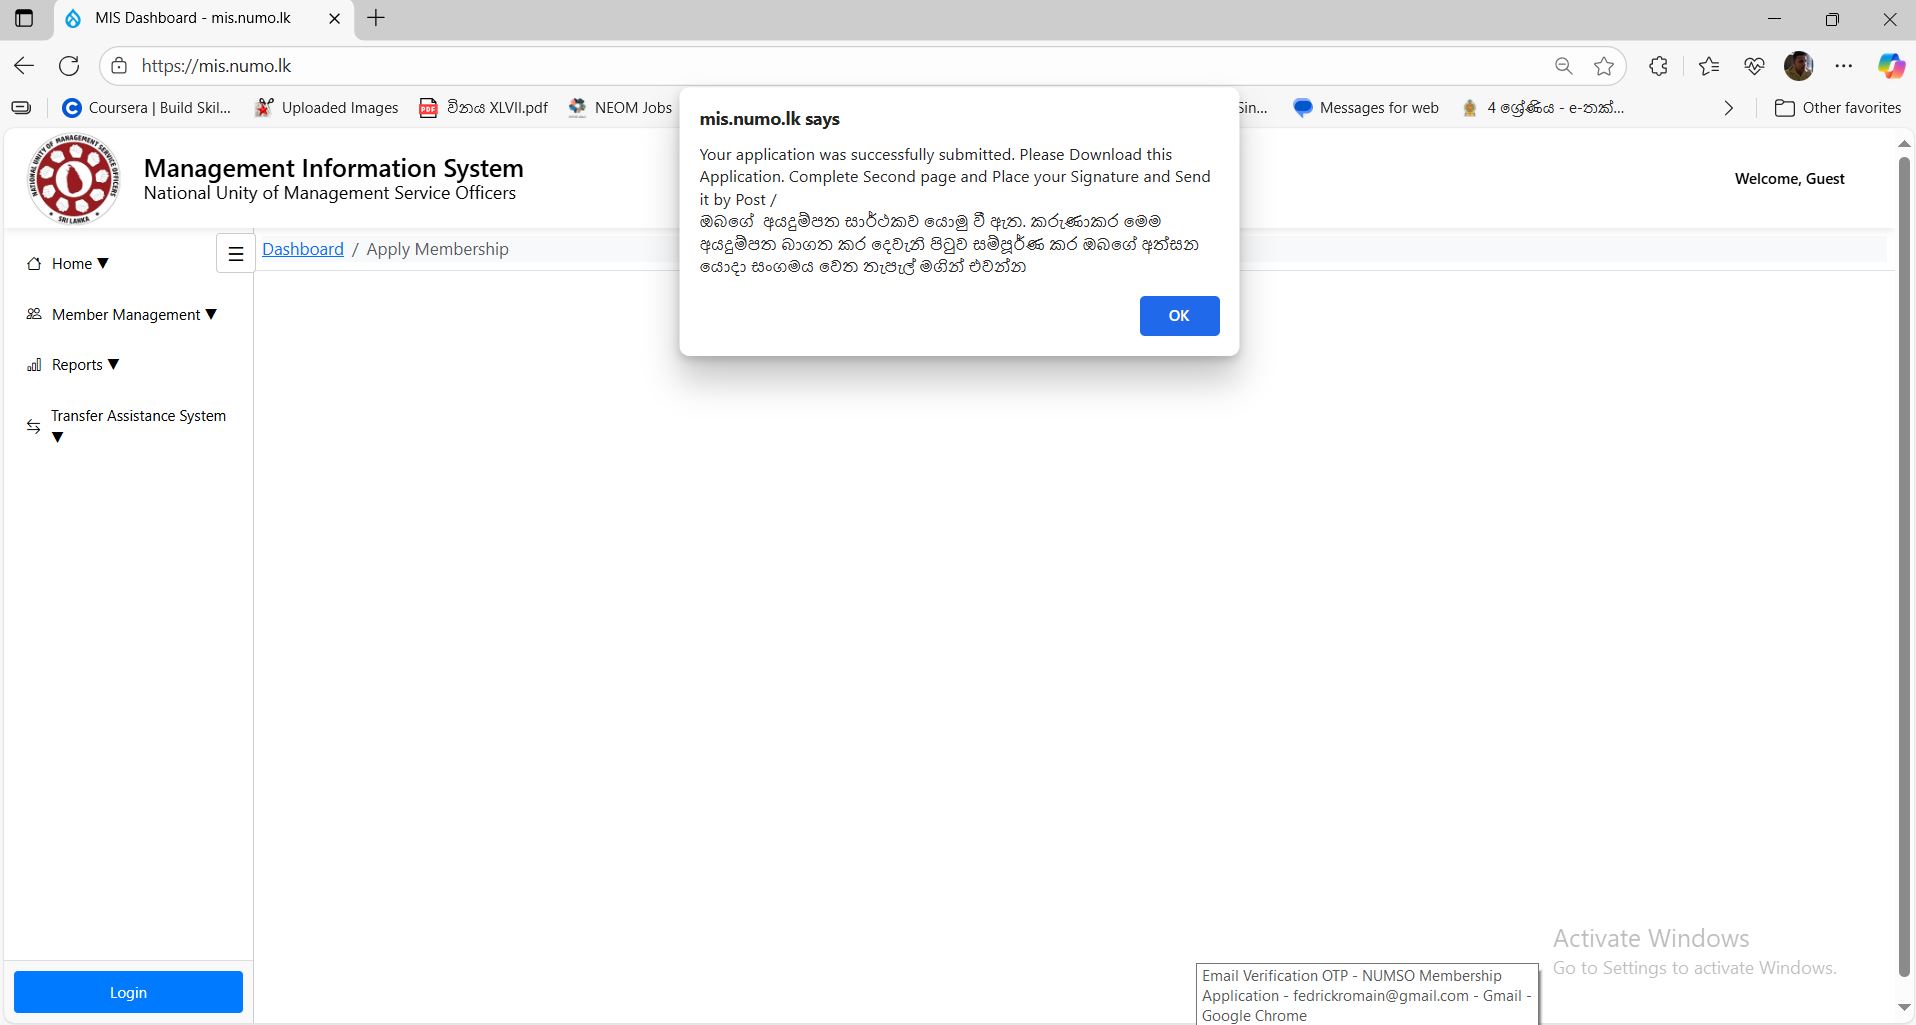Click the NUMSO organization logo
Screen dimensions: 1916x1025
(74, 180)
